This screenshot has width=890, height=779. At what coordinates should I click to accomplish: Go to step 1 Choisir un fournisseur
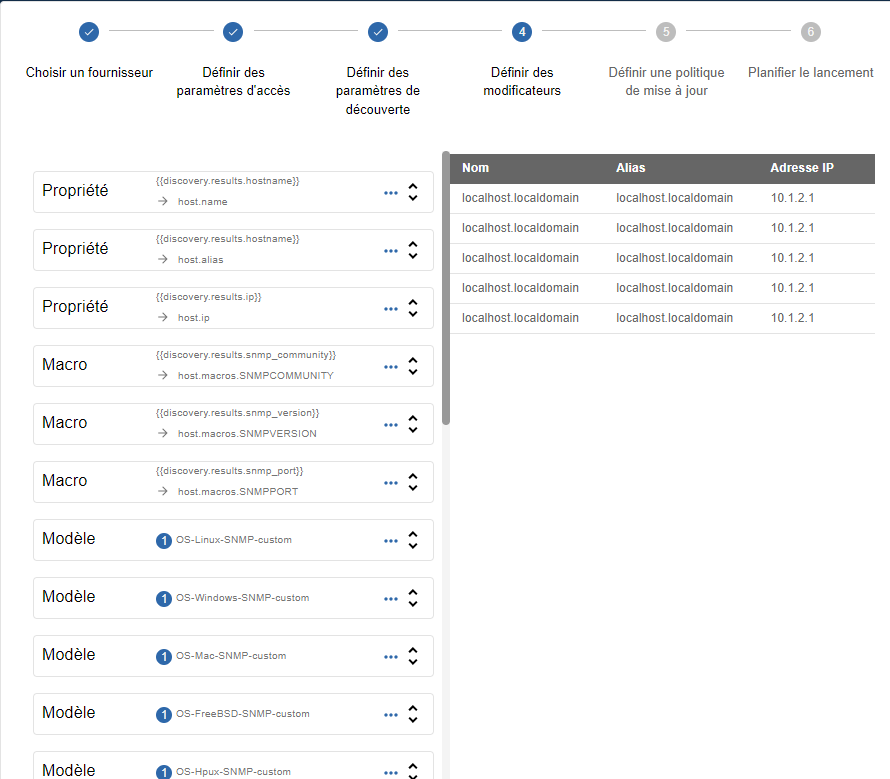pos(89,32)
